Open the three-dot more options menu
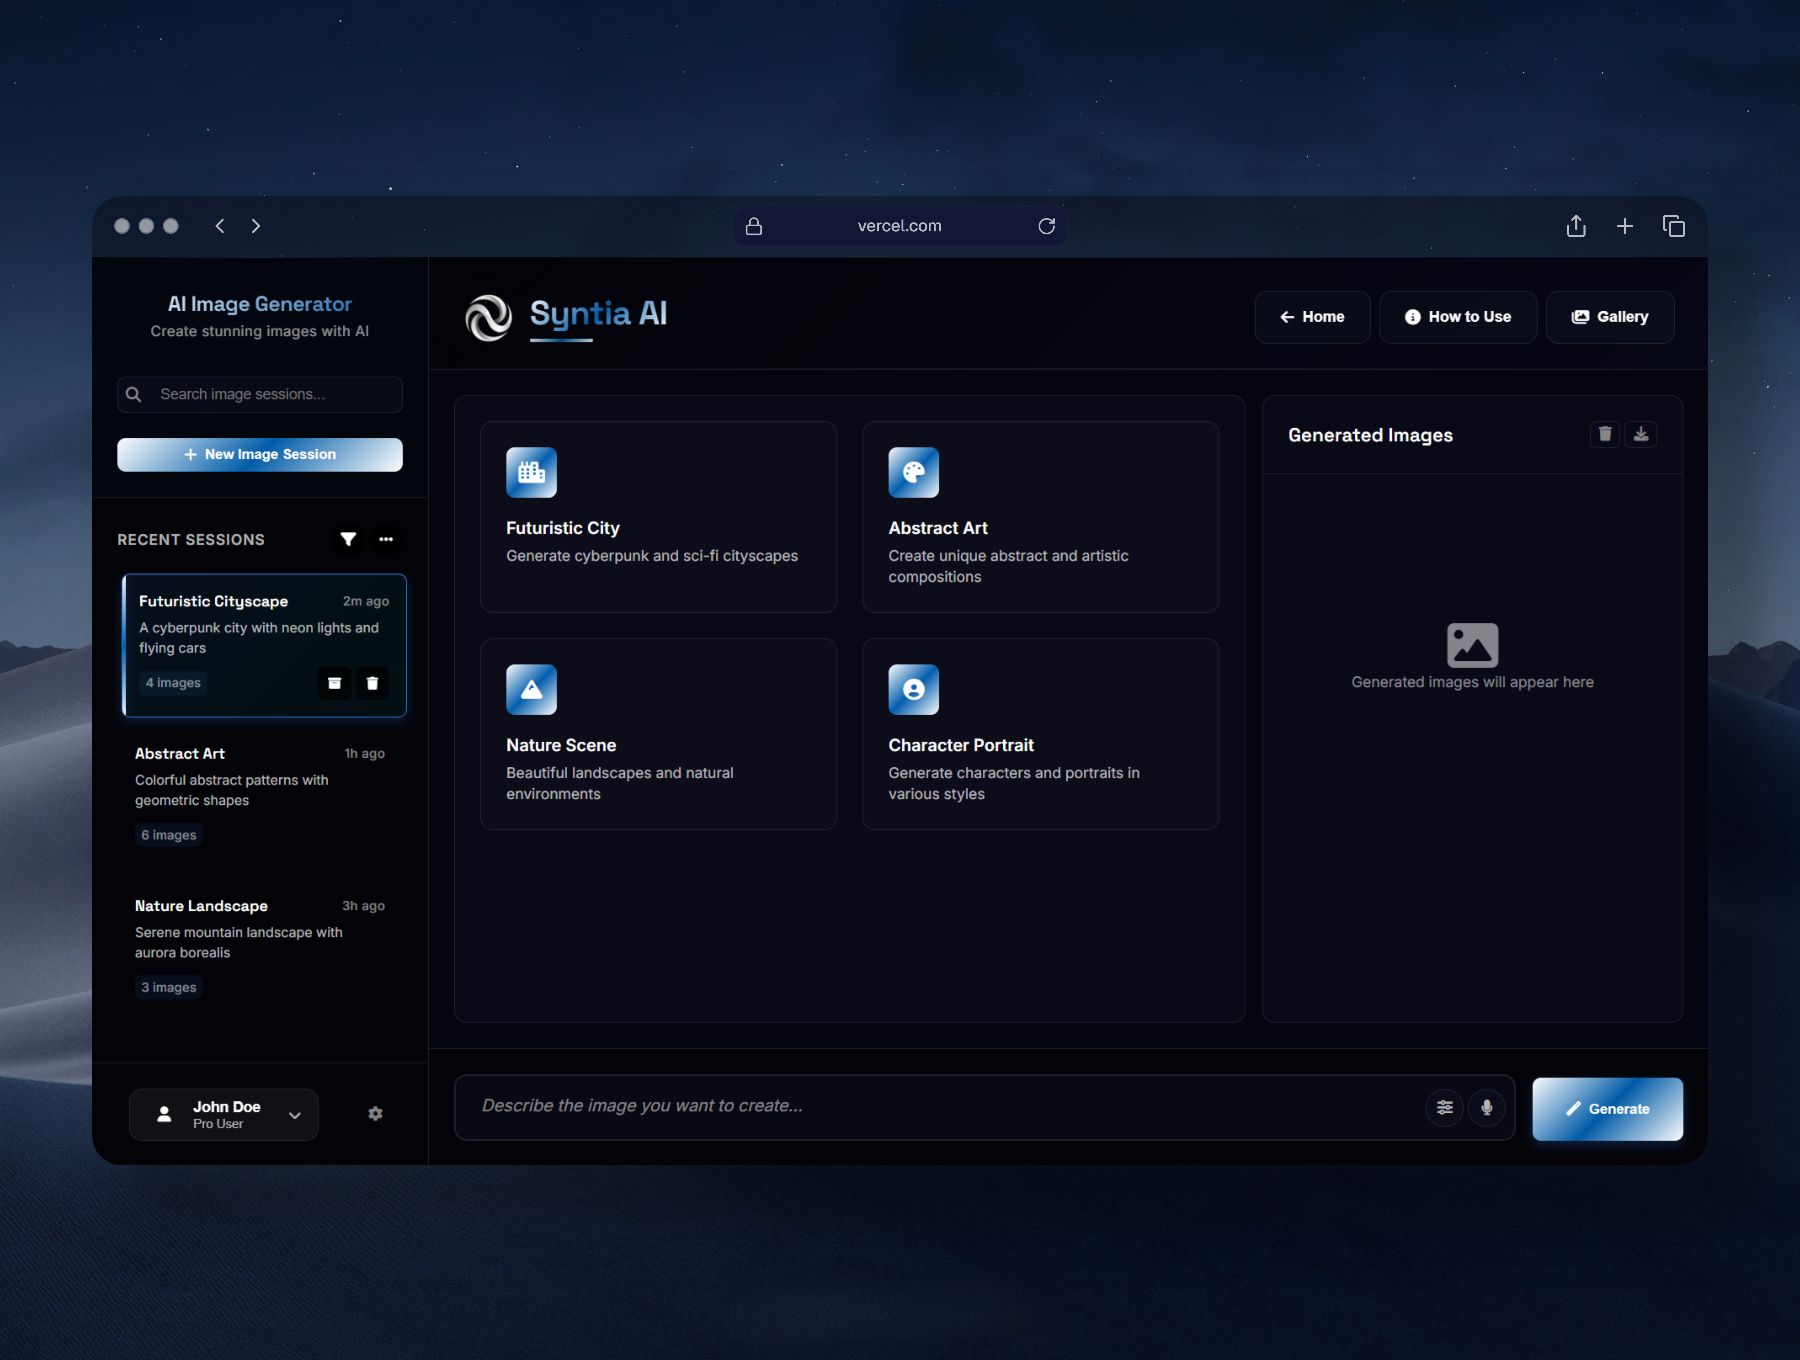The width and height of the screenshot is (1800, 1360). point(386,539)
